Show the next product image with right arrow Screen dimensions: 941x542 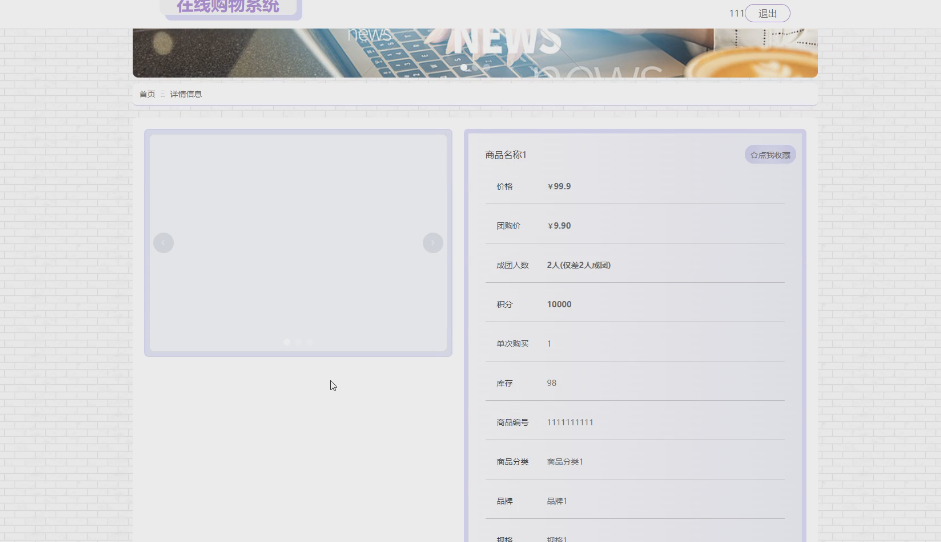(433, 242)
